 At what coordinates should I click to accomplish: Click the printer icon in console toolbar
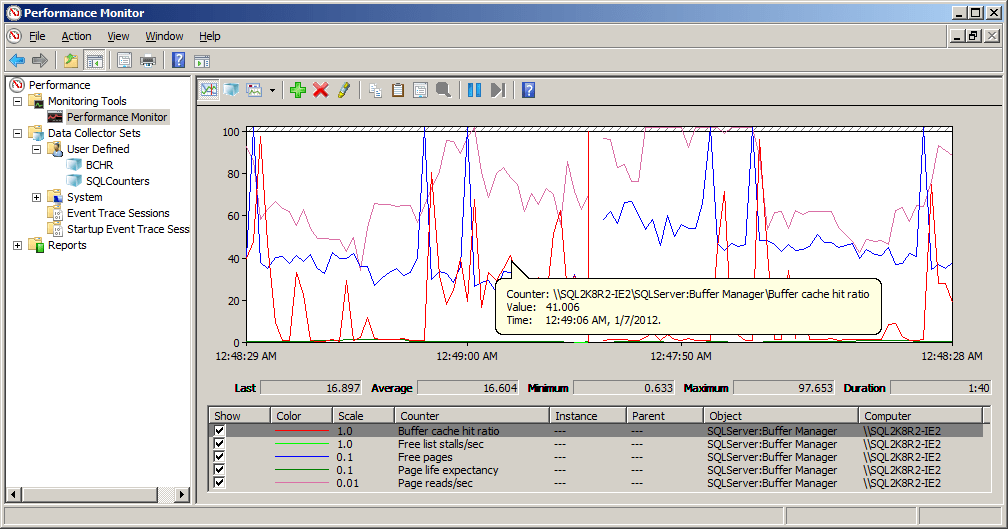tap(148, 61)
